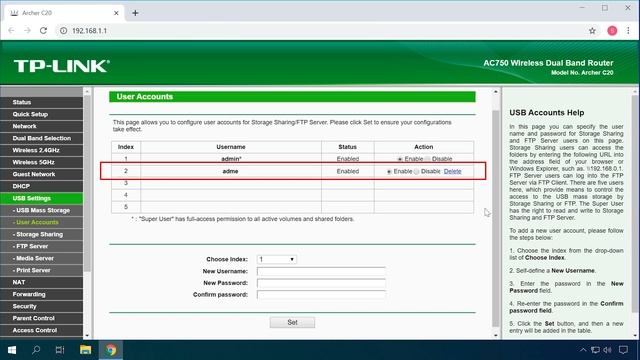
Task: Open the Choose Index dropdown
Action: 276,259
